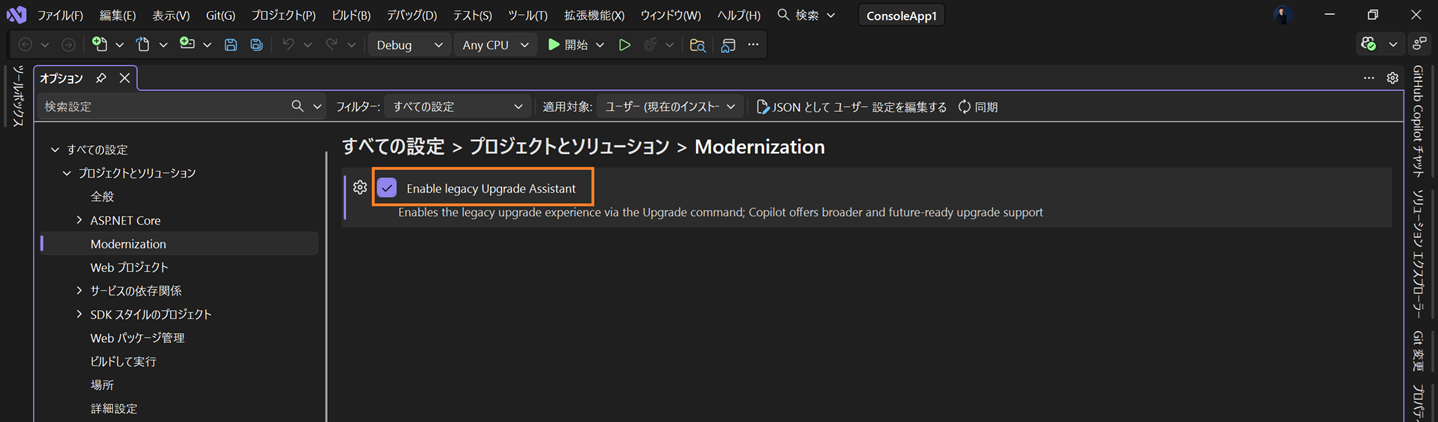This screenshot has width=1438, height=422.
Task: Click the 検索 search button in title bar
Action: 806,15
